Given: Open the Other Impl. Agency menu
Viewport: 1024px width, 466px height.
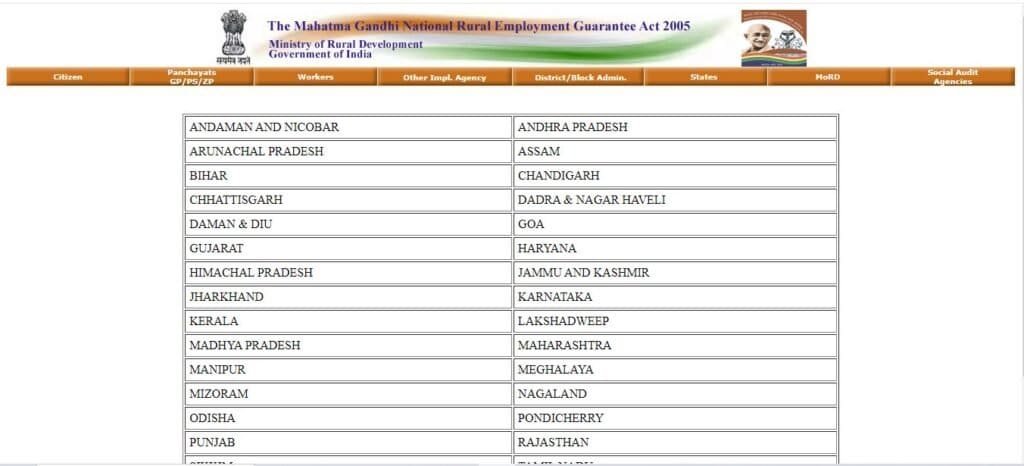Looking at the screenshot, I should pyautogui.click(x=445, y=77).
